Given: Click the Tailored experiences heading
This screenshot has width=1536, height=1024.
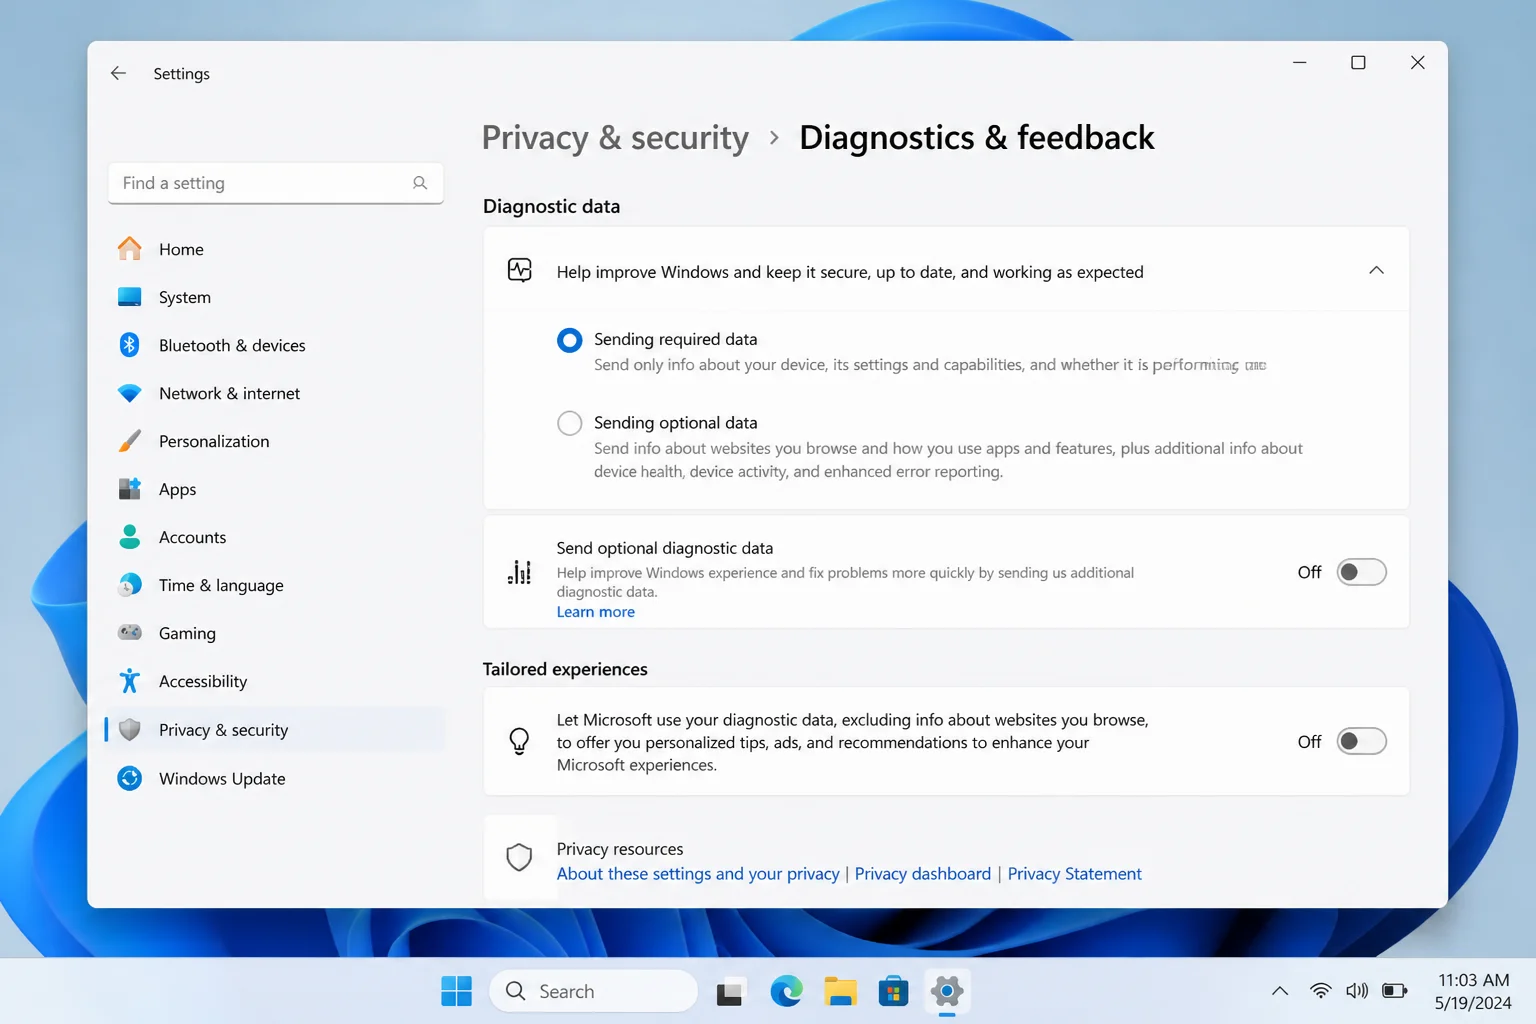Looking at the screenshot, I should (565, 669).
